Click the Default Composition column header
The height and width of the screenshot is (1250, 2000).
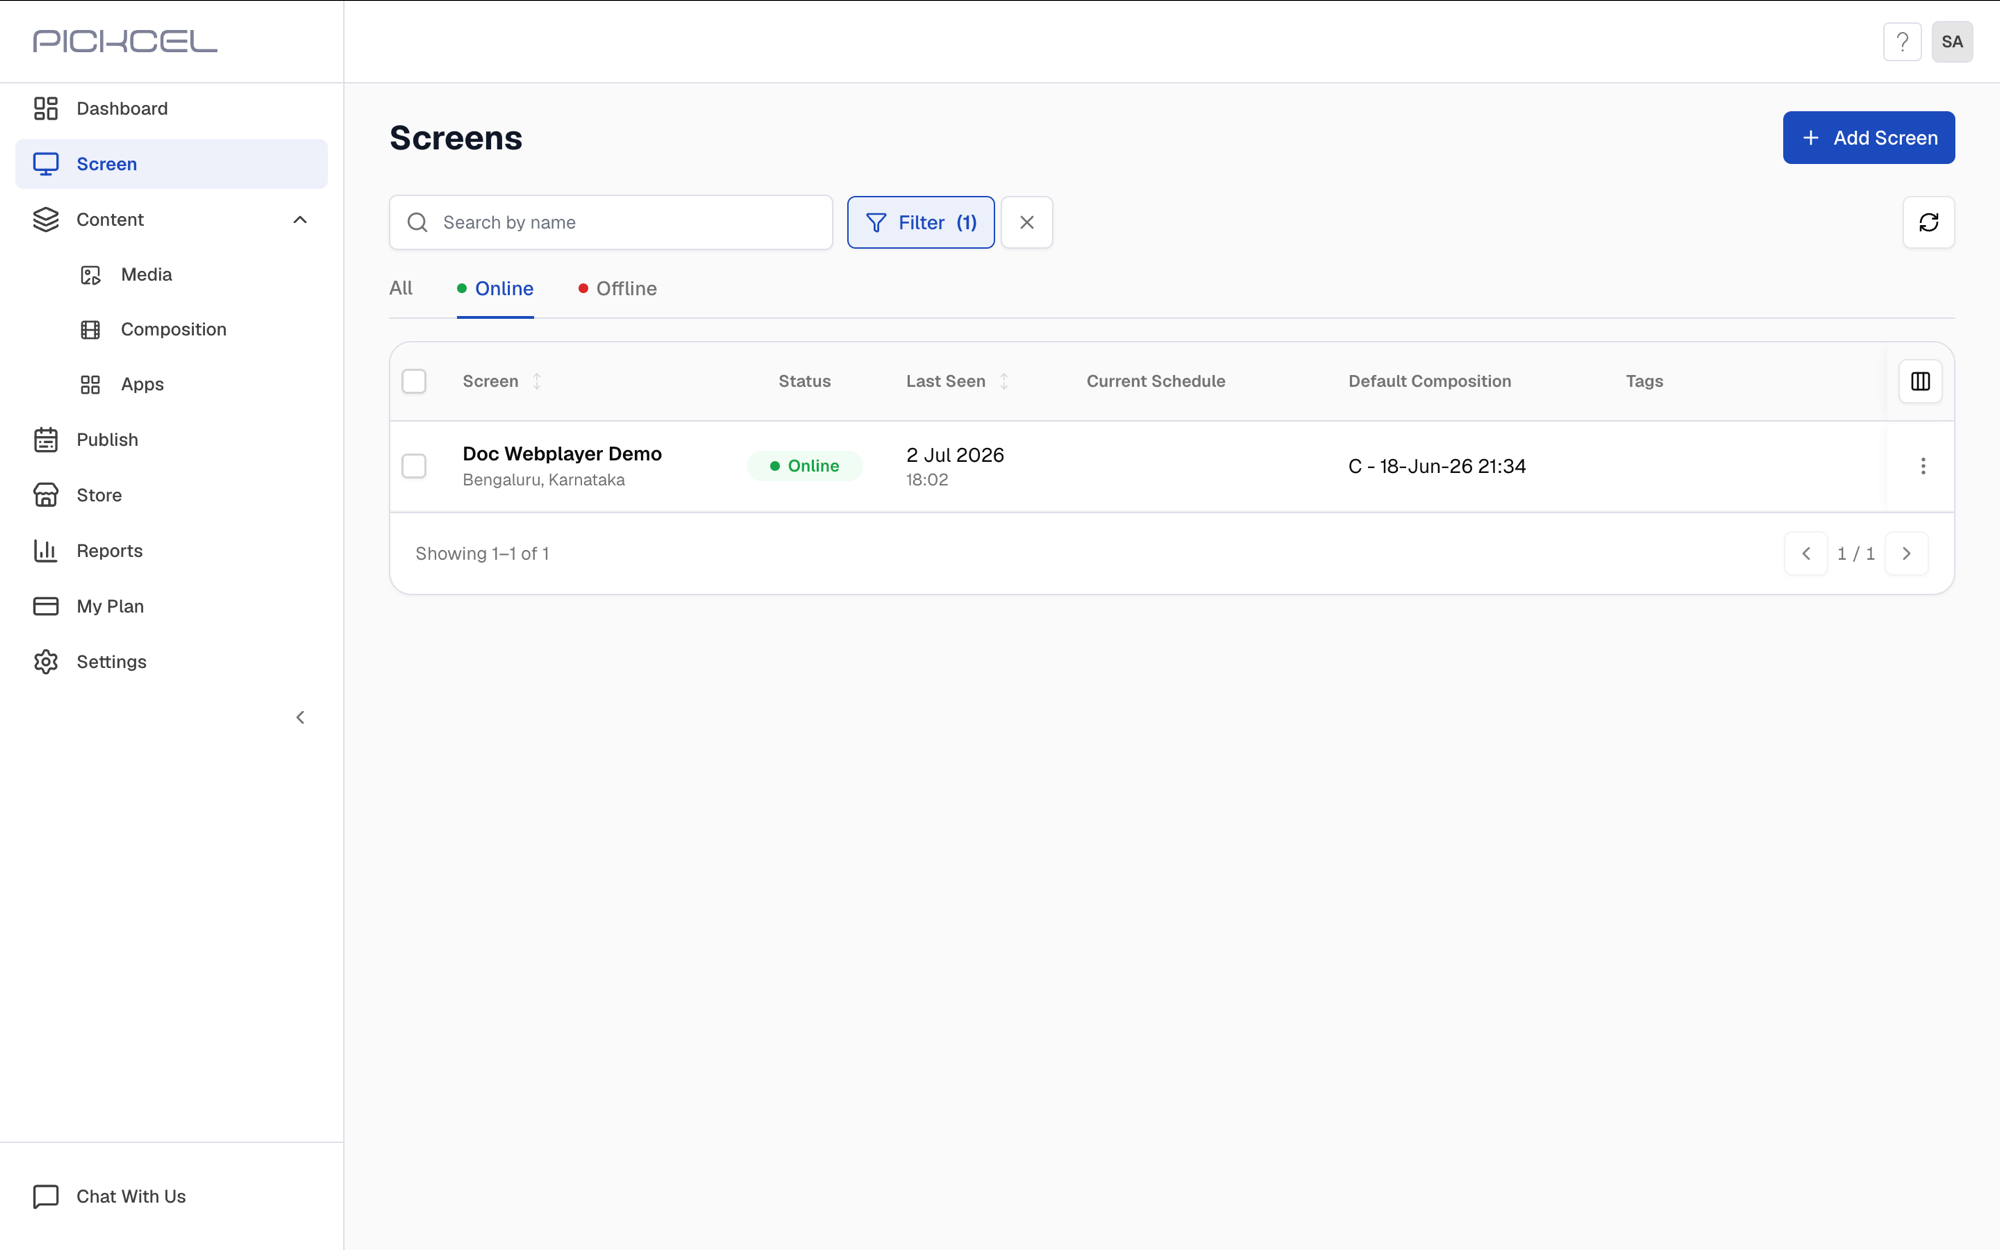coord(1430,381)
